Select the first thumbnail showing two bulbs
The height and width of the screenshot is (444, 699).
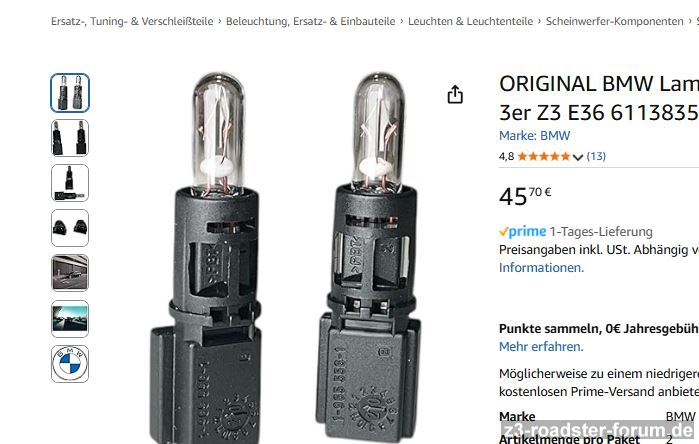[70, 93]
